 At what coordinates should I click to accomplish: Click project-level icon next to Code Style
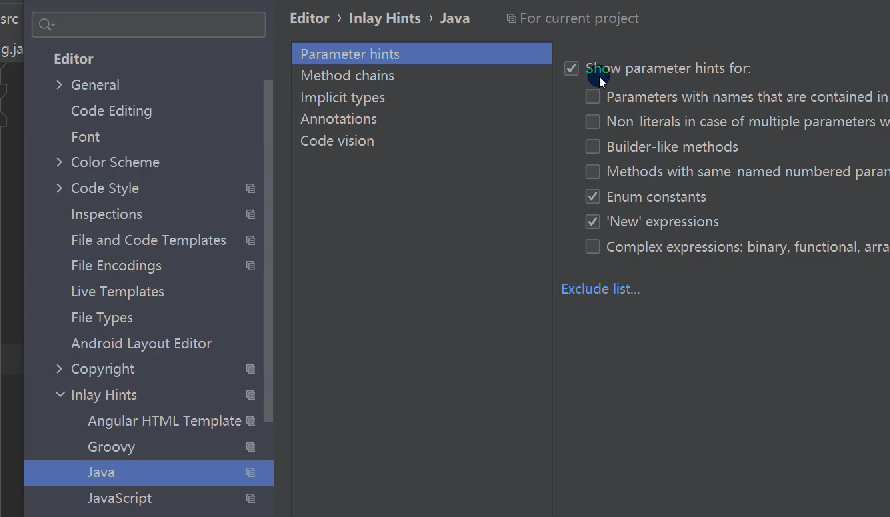[x=250, y=188]
